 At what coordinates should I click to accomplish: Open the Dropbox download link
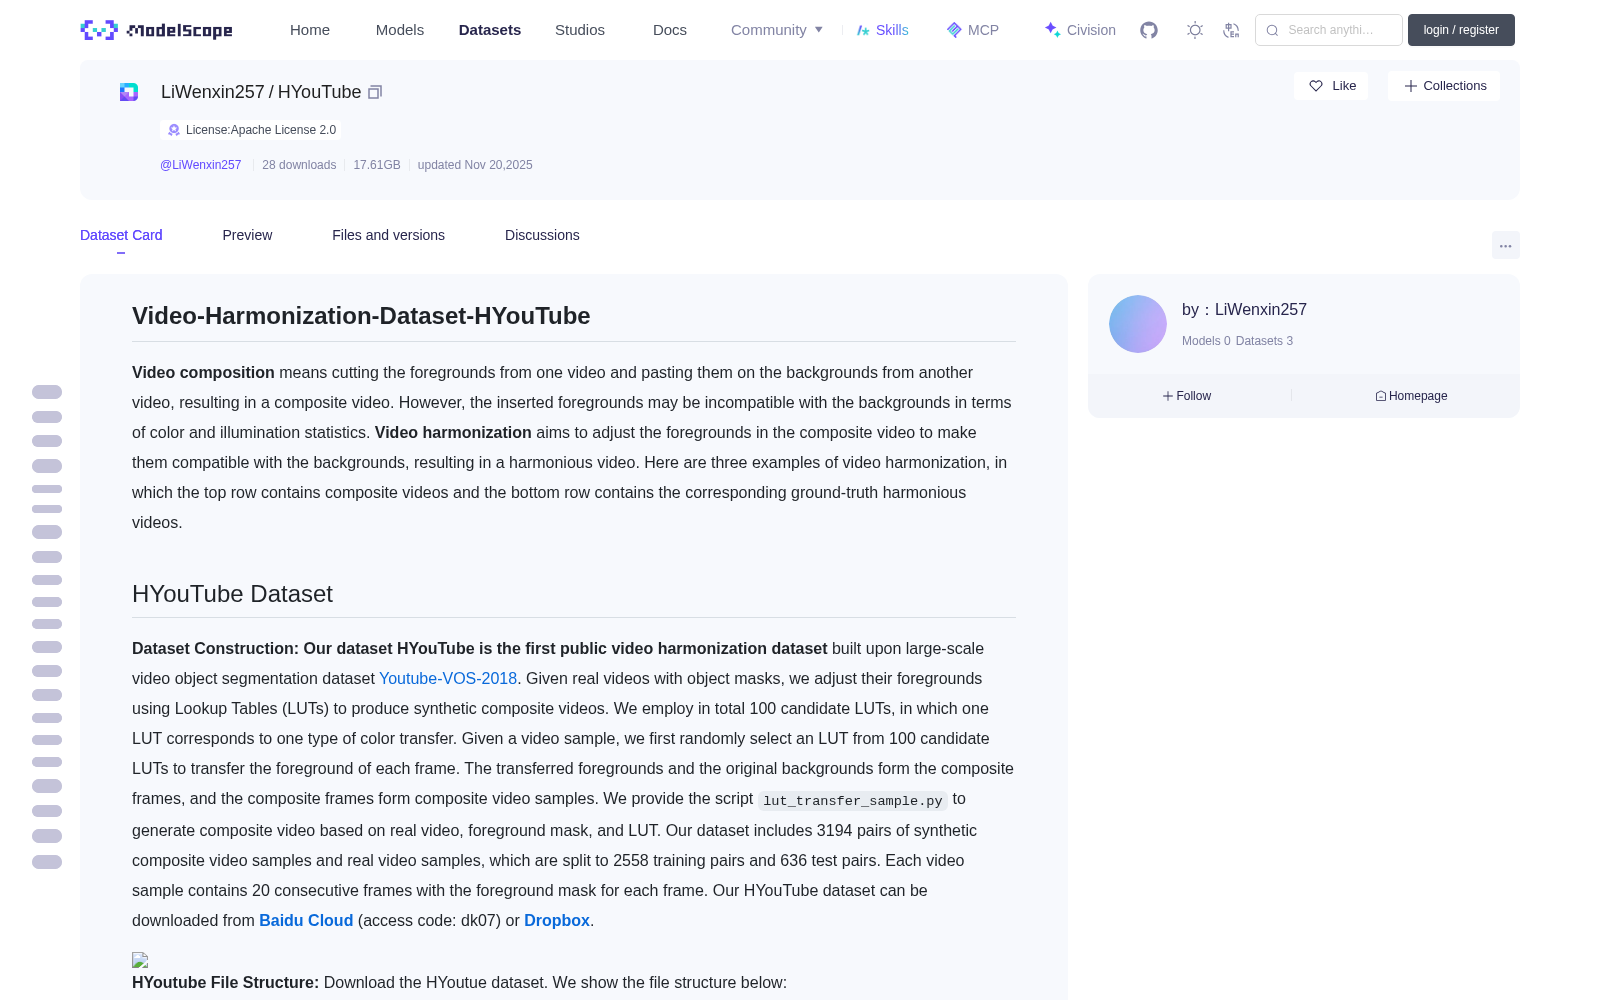[x=557, y=920]
